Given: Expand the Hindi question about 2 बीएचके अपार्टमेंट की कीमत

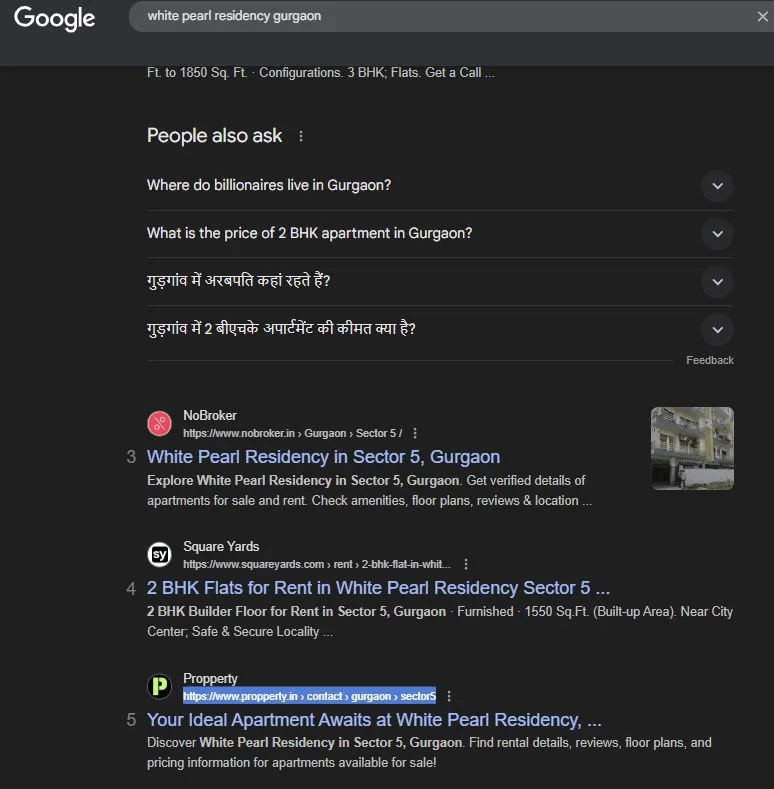Looking at the screenshot, I should coord(440,329).
